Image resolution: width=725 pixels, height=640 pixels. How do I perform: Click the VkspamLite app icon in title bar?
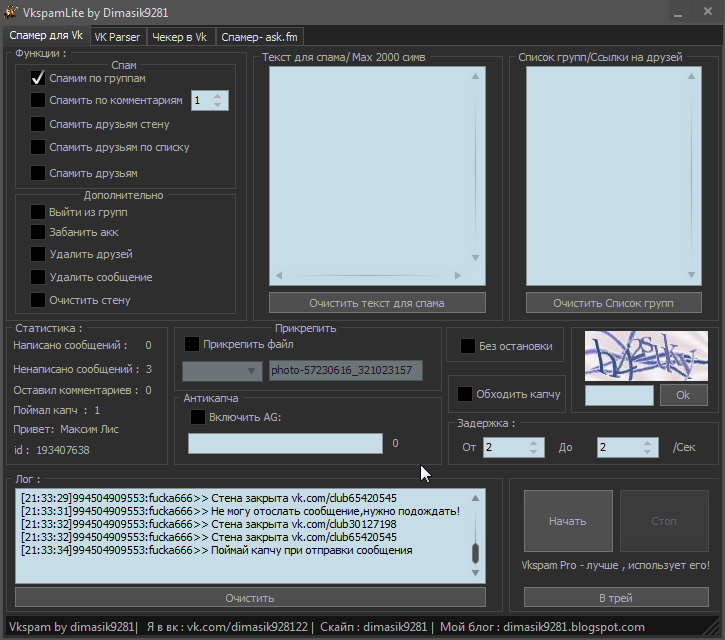(x=10, y=12)
